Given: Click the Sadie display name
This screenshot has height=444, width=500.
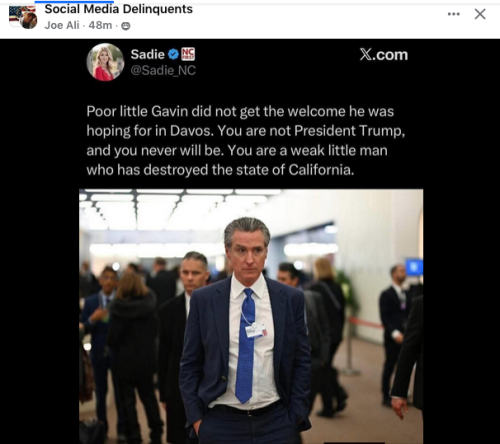Looking at the screenshot, I should point(147,54).
